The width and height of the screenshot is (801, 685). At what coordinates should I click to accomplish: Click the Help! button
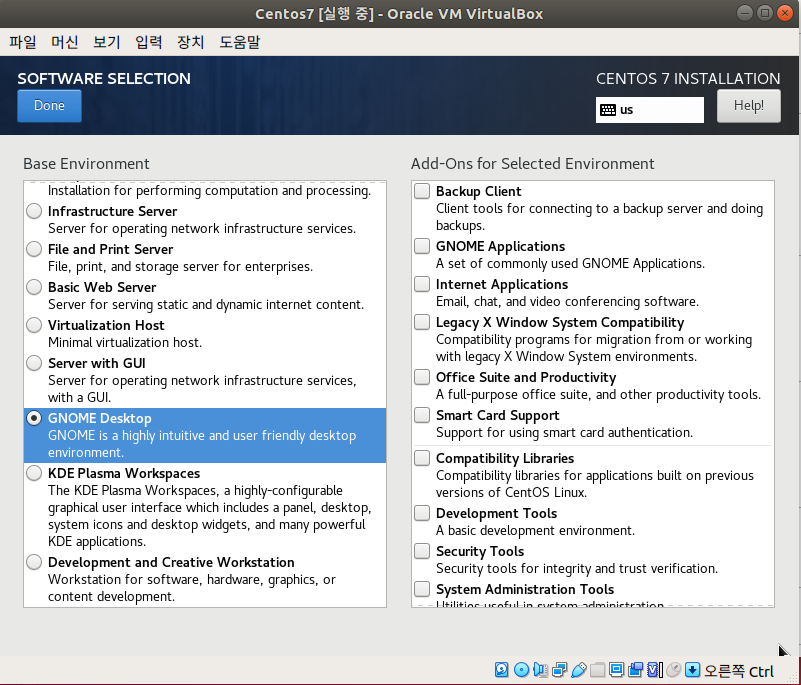[748, 106]
